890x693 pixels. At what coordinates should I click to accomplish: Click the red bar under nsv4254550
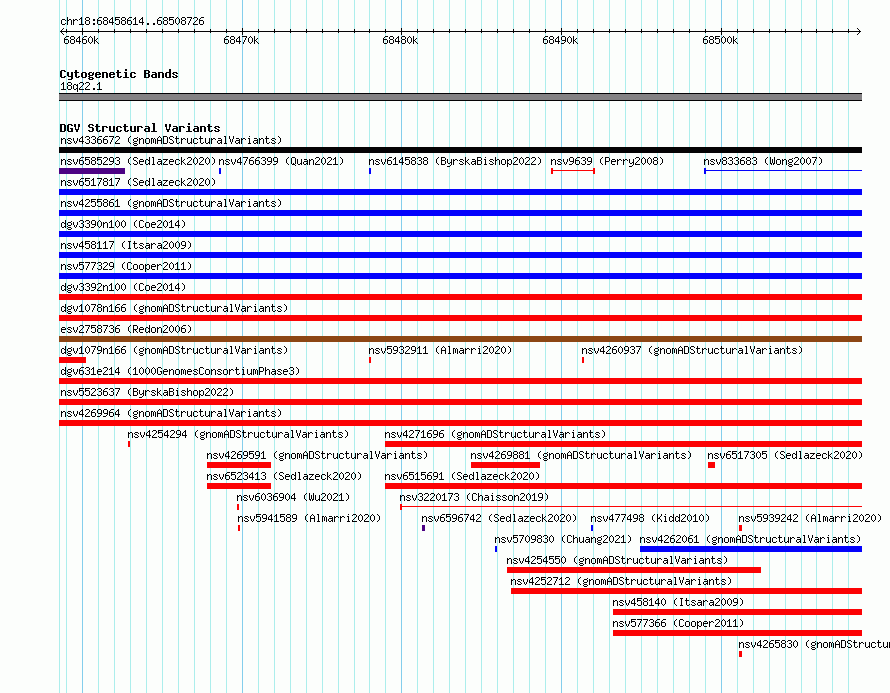click(x=634, y=570)
